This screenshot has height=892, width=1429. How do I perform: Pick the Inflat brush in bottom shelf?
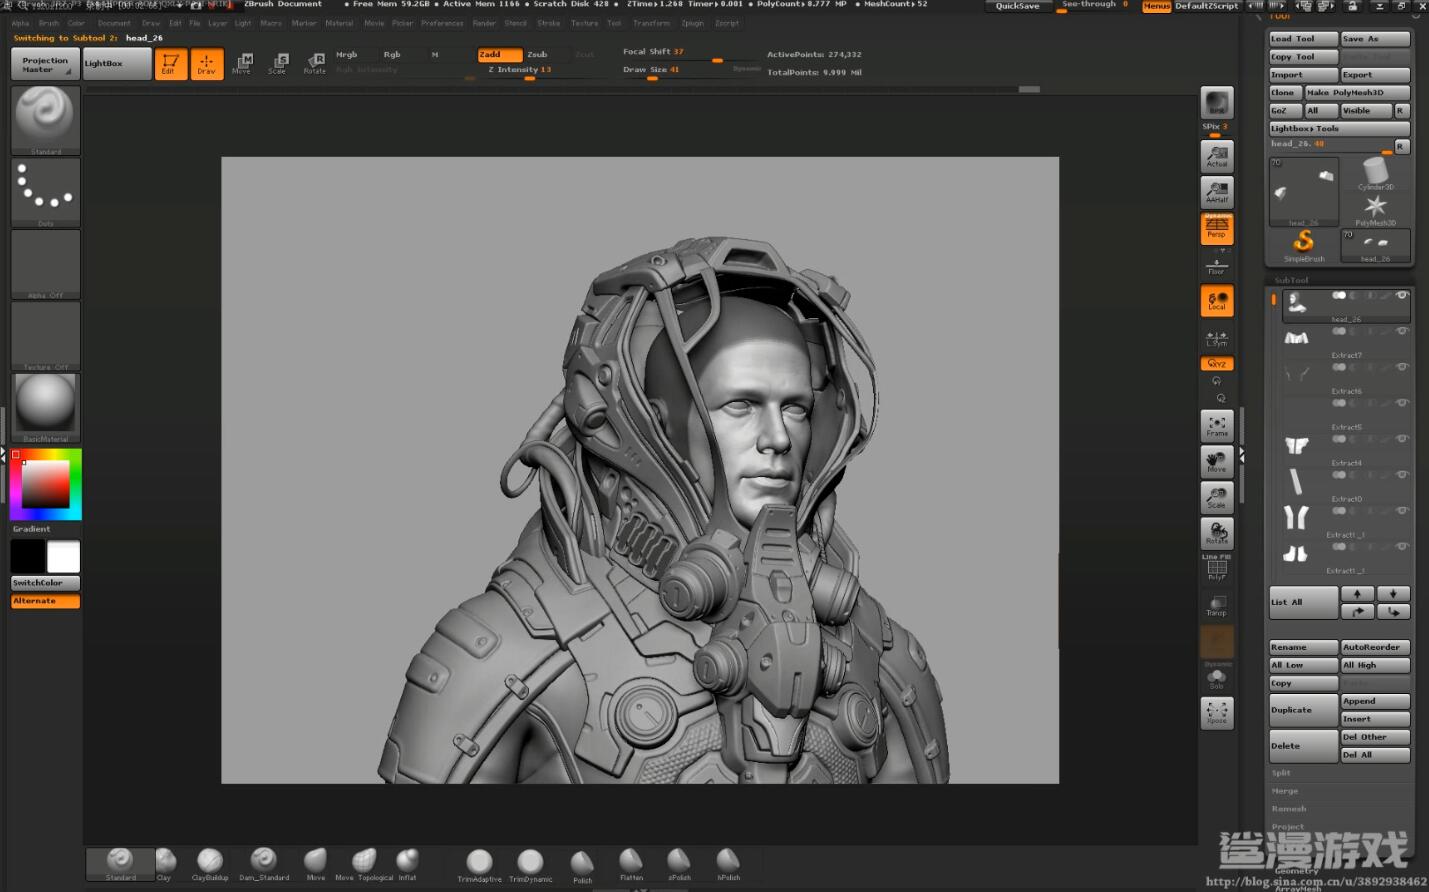407,864
